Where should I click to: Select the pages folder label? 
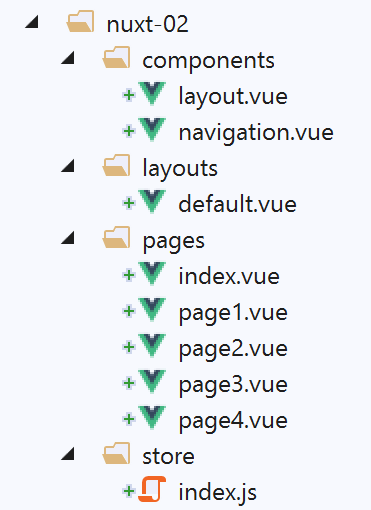[x=174, y=242]
